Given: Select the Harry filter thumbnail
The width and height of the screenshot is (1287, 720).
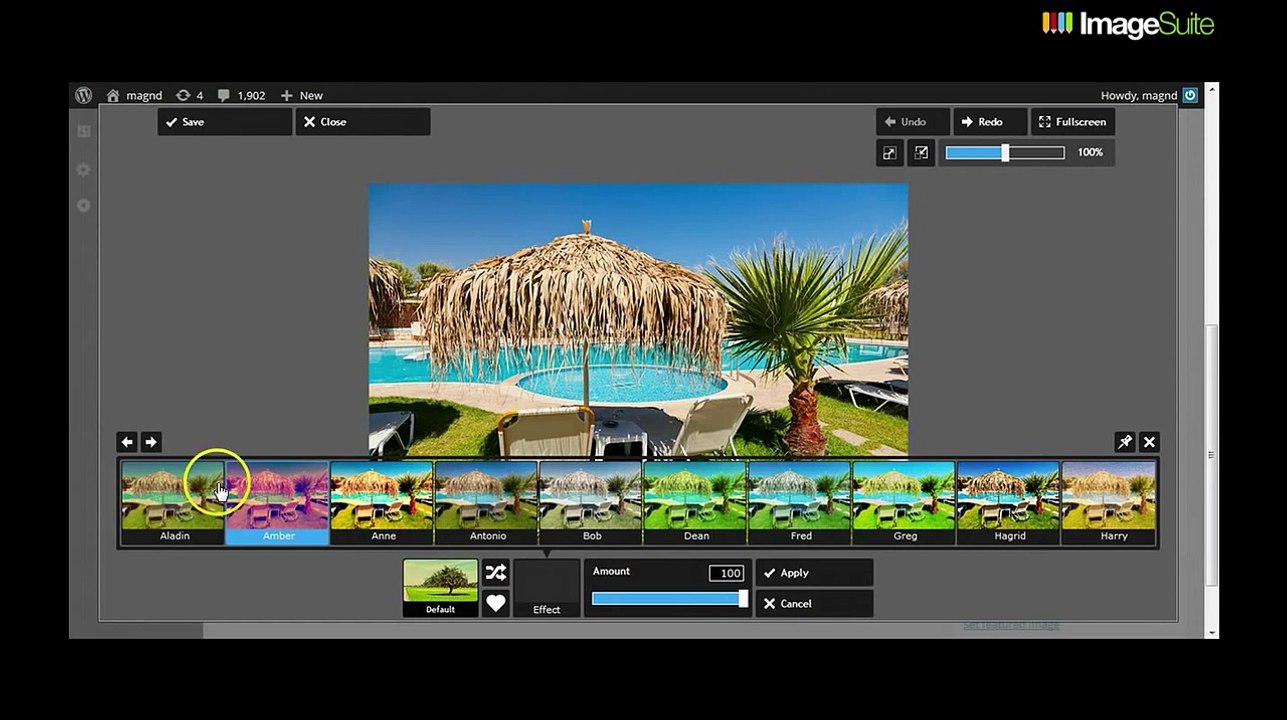Looking at the screenshot, I should tap(1110, 502).
